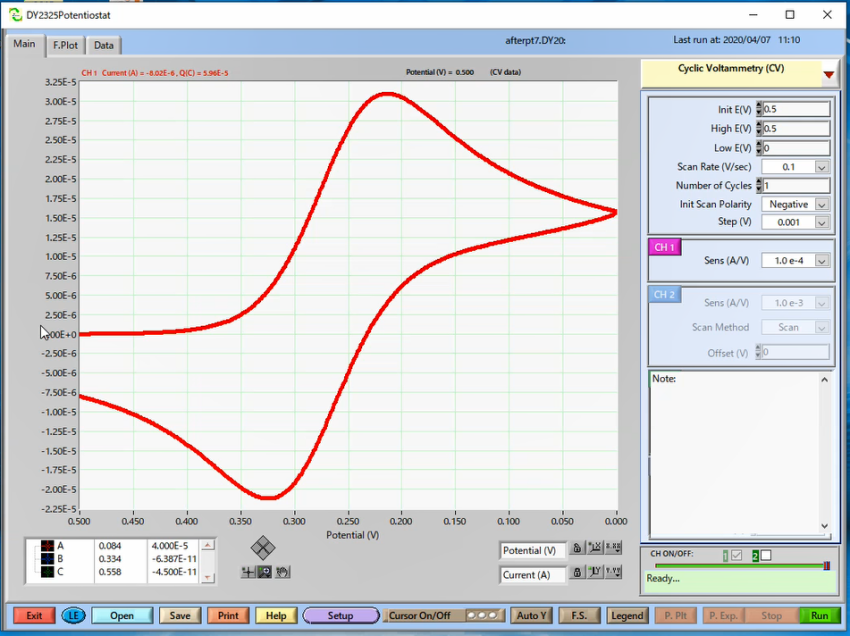Switch to the Data tab

tap(104, 45)
